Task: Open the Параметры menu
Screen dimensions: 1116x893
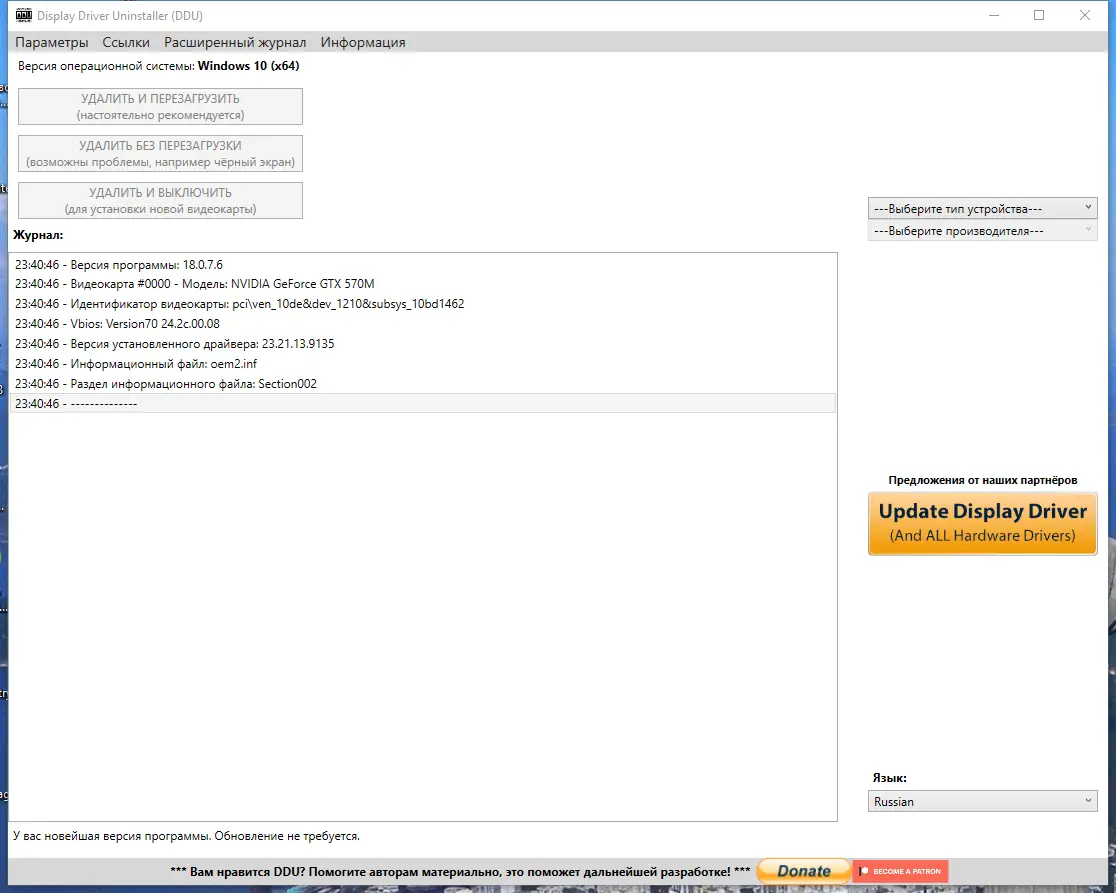Action: pos(52,42)
